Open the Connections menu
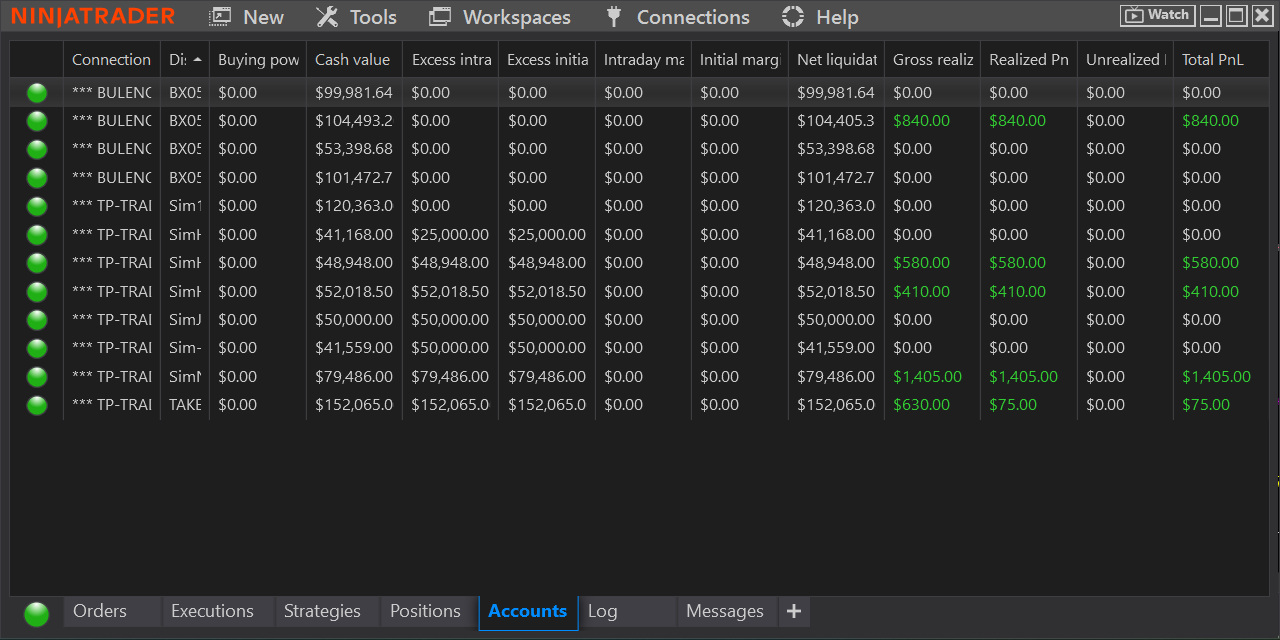The width and height of the screenshot is (1280, 640). tap(678, 17)
